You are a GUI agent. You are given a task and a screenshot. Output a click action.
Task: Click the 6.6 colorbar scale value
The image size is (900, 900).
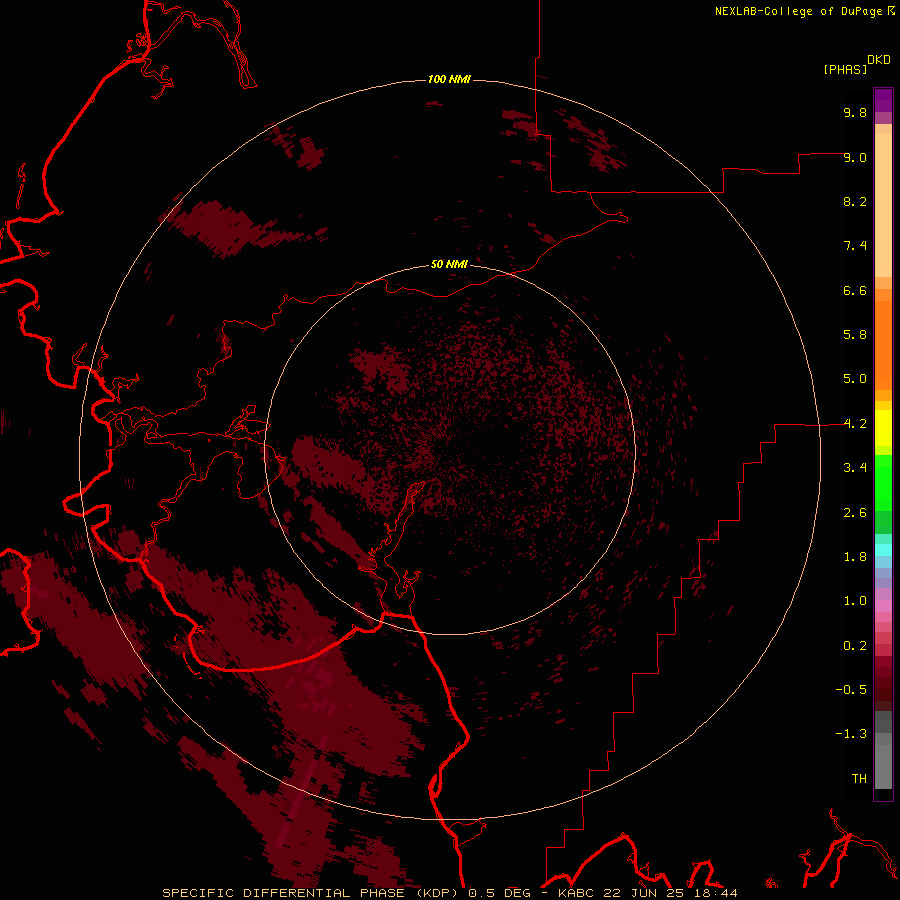pos(855,290)
